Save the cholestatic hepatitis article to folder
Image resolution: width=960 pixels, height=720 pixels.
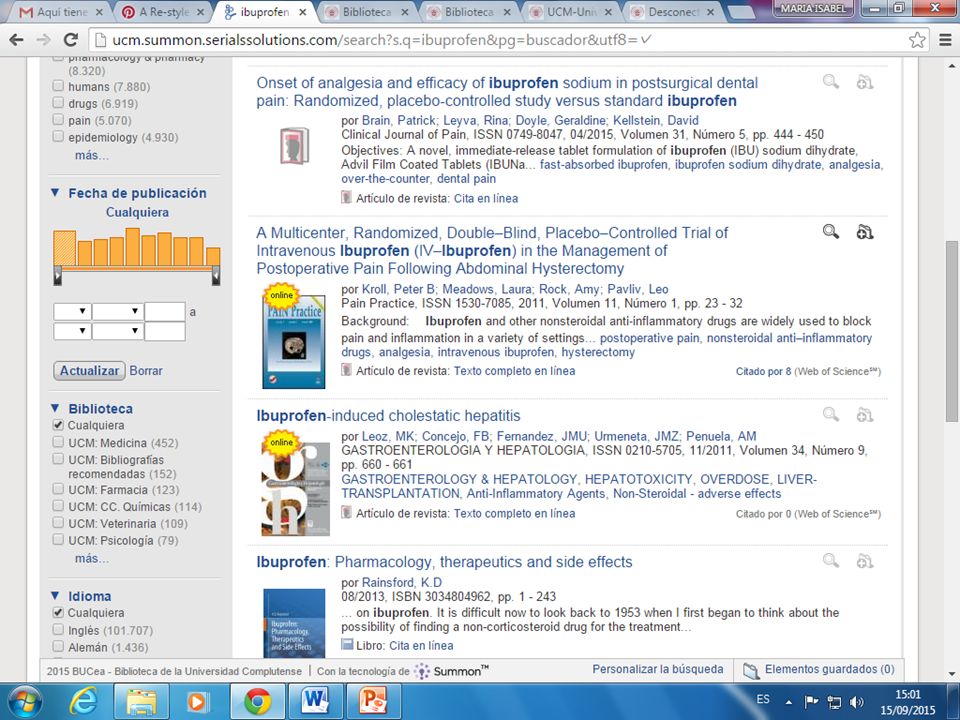[864, 415]
